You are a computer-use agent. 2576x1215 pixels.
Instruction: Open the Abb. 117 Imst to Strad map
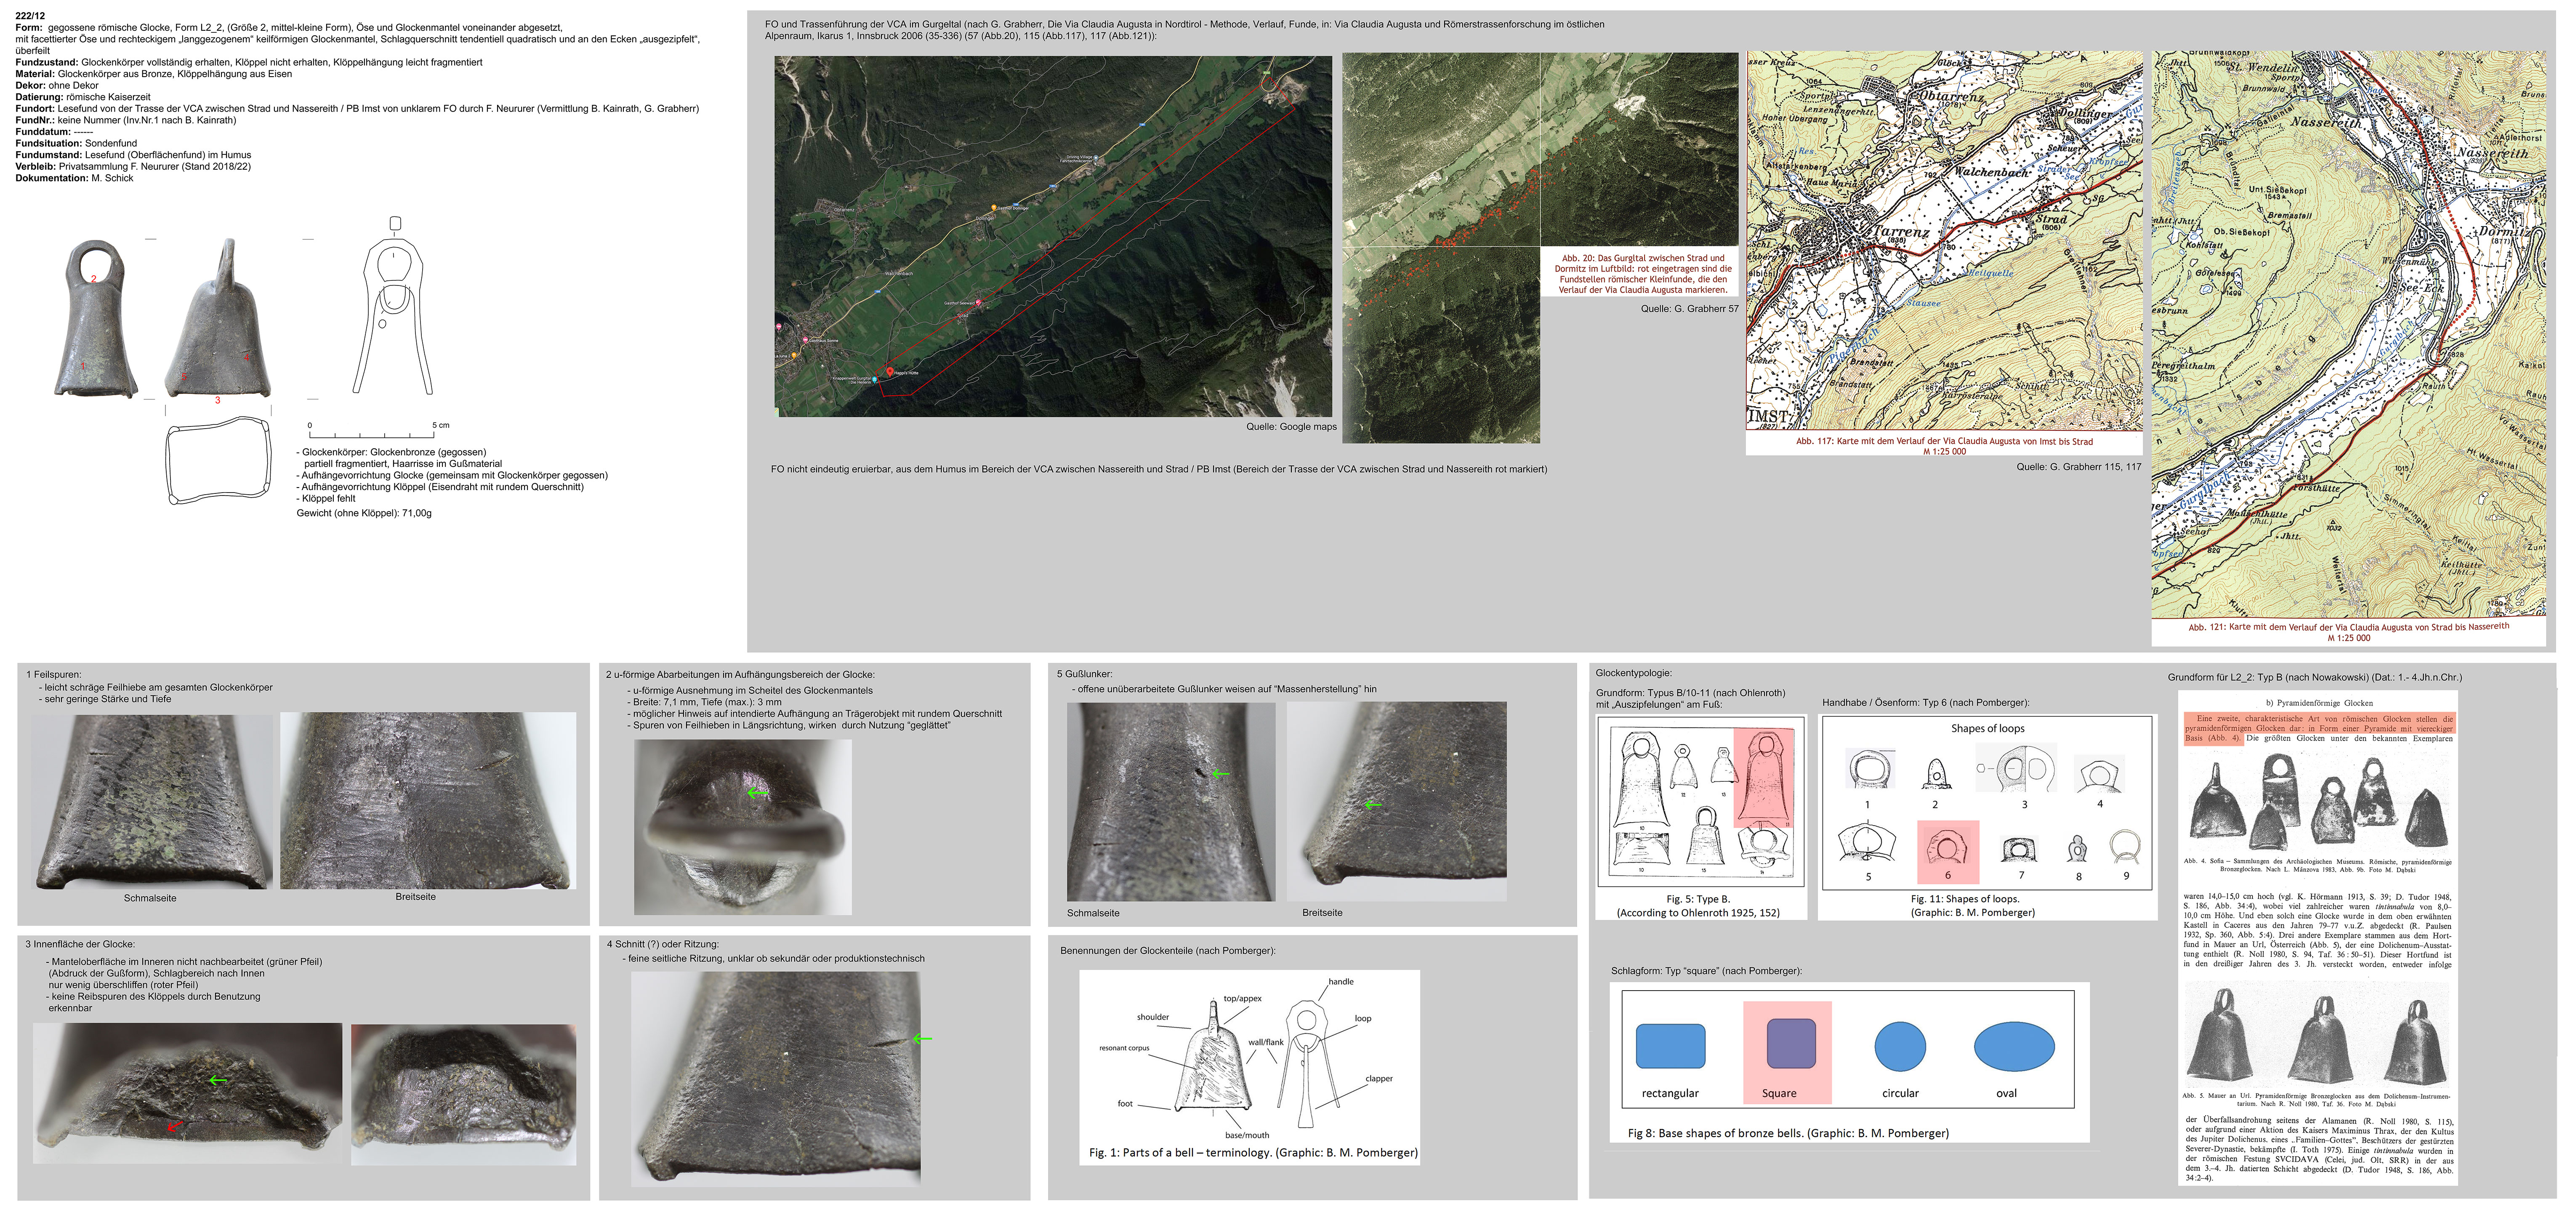1944,240
